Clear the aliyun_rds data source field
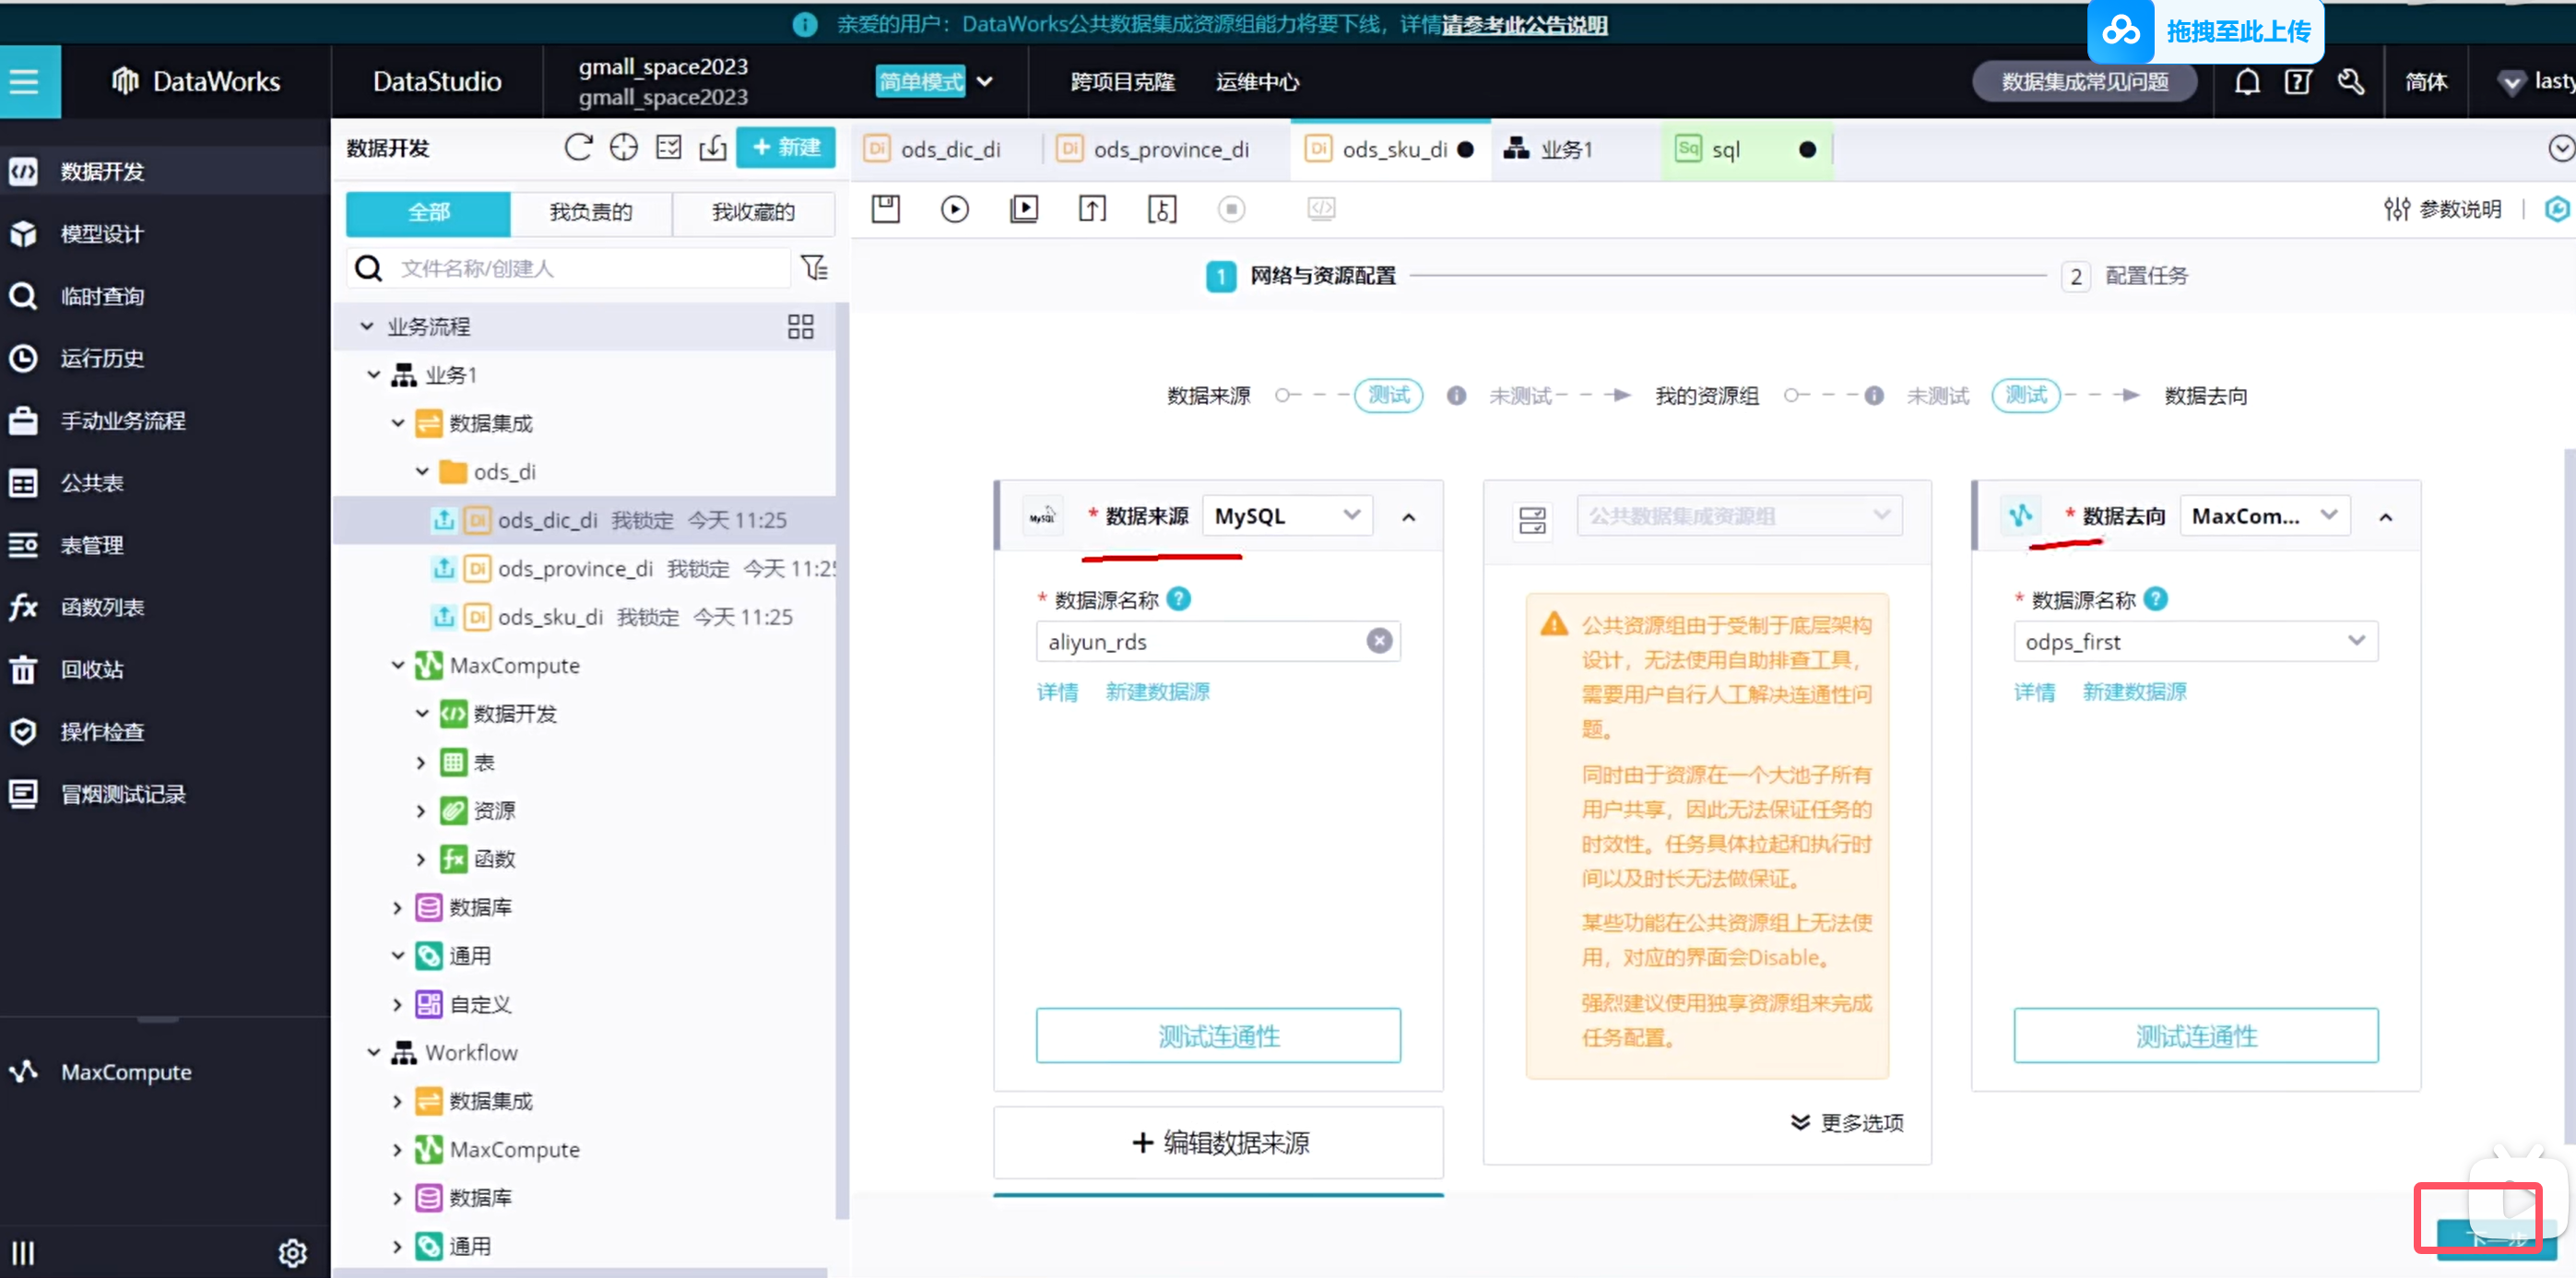This screenshot has width=2576, height=1278. 1378,641
